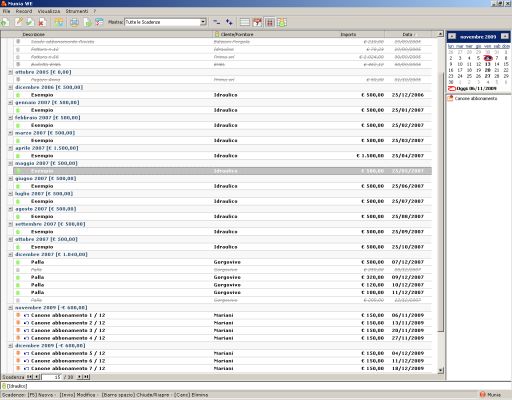Viewport: 512px width, 400px height.
Task: Jump to last record in navigator
Action: point(86,377)
